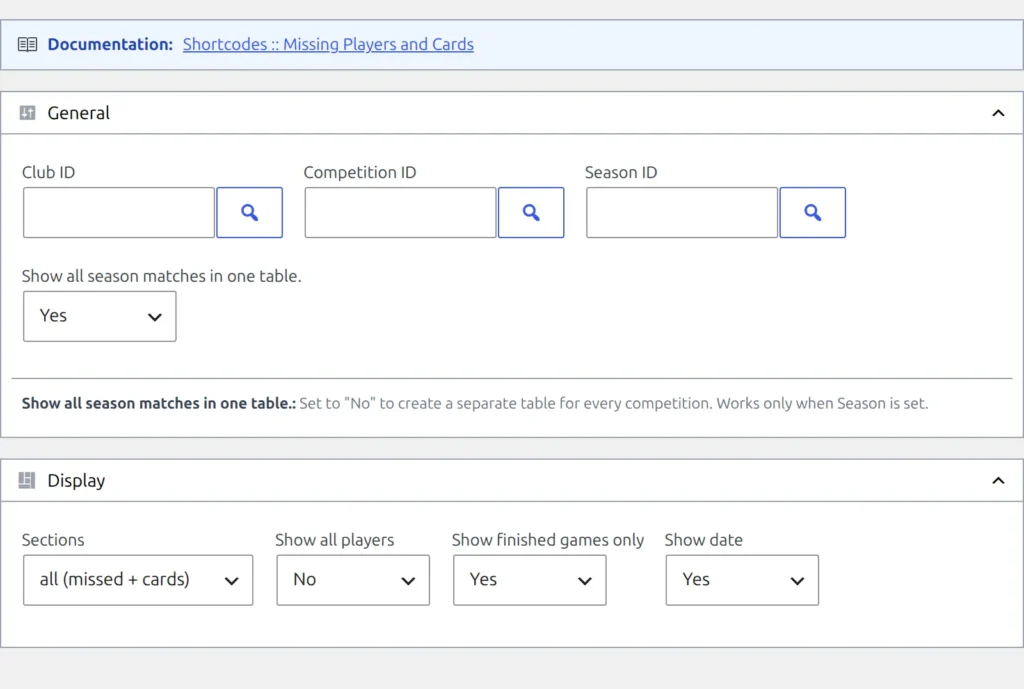Open the 'Show all season matches in one table' dropdown
This screenshot has width=1024, height=689.
(x=99, y=316)
